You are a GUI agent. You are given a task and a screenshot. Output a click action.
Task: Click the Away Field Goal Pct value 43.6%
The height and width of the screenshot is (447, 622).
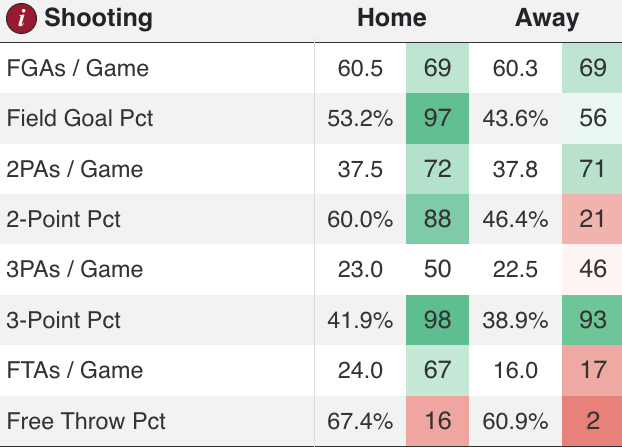tap(515, 119)
